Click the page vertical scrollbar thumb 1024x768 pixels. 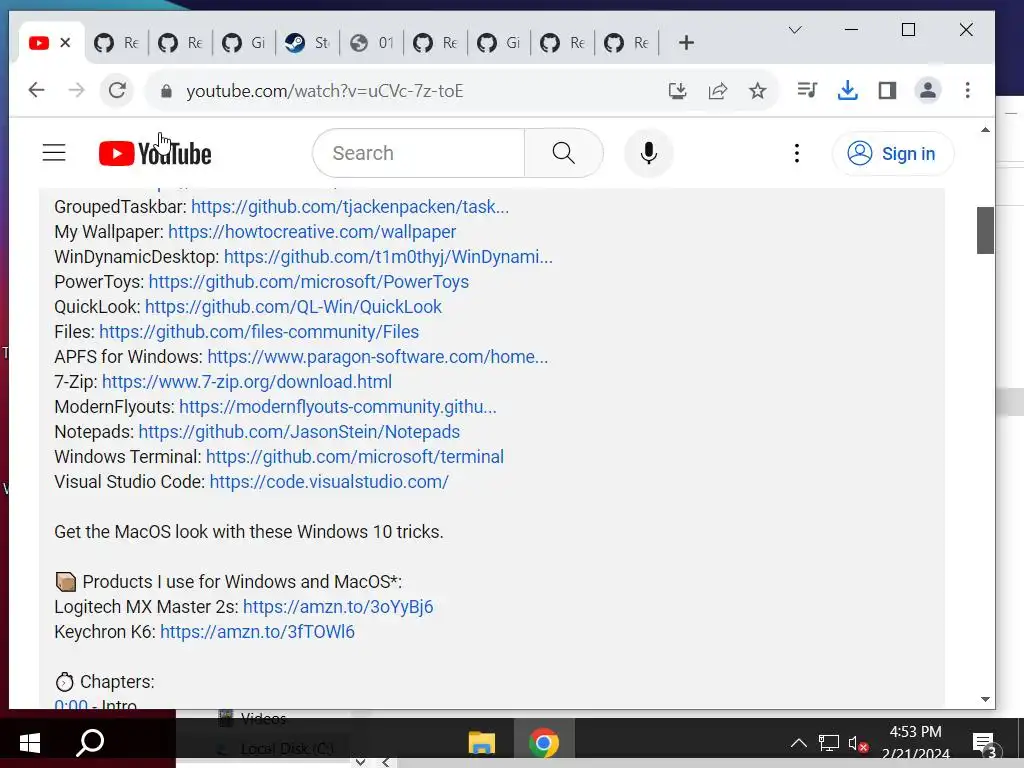coord(985,230)
